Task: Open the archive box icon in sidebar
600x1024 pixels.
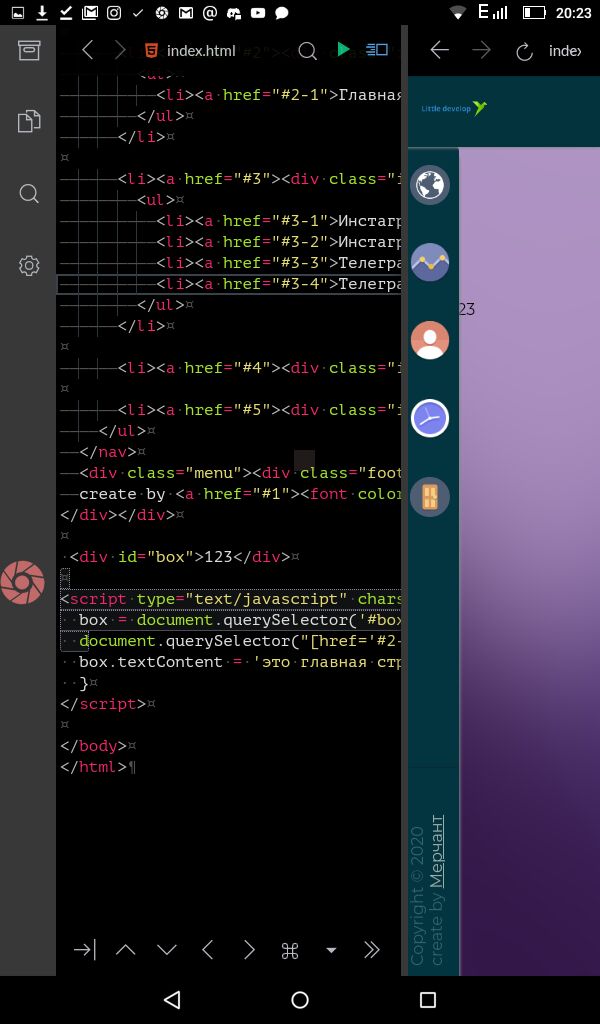Action: (x=29, y=50)
